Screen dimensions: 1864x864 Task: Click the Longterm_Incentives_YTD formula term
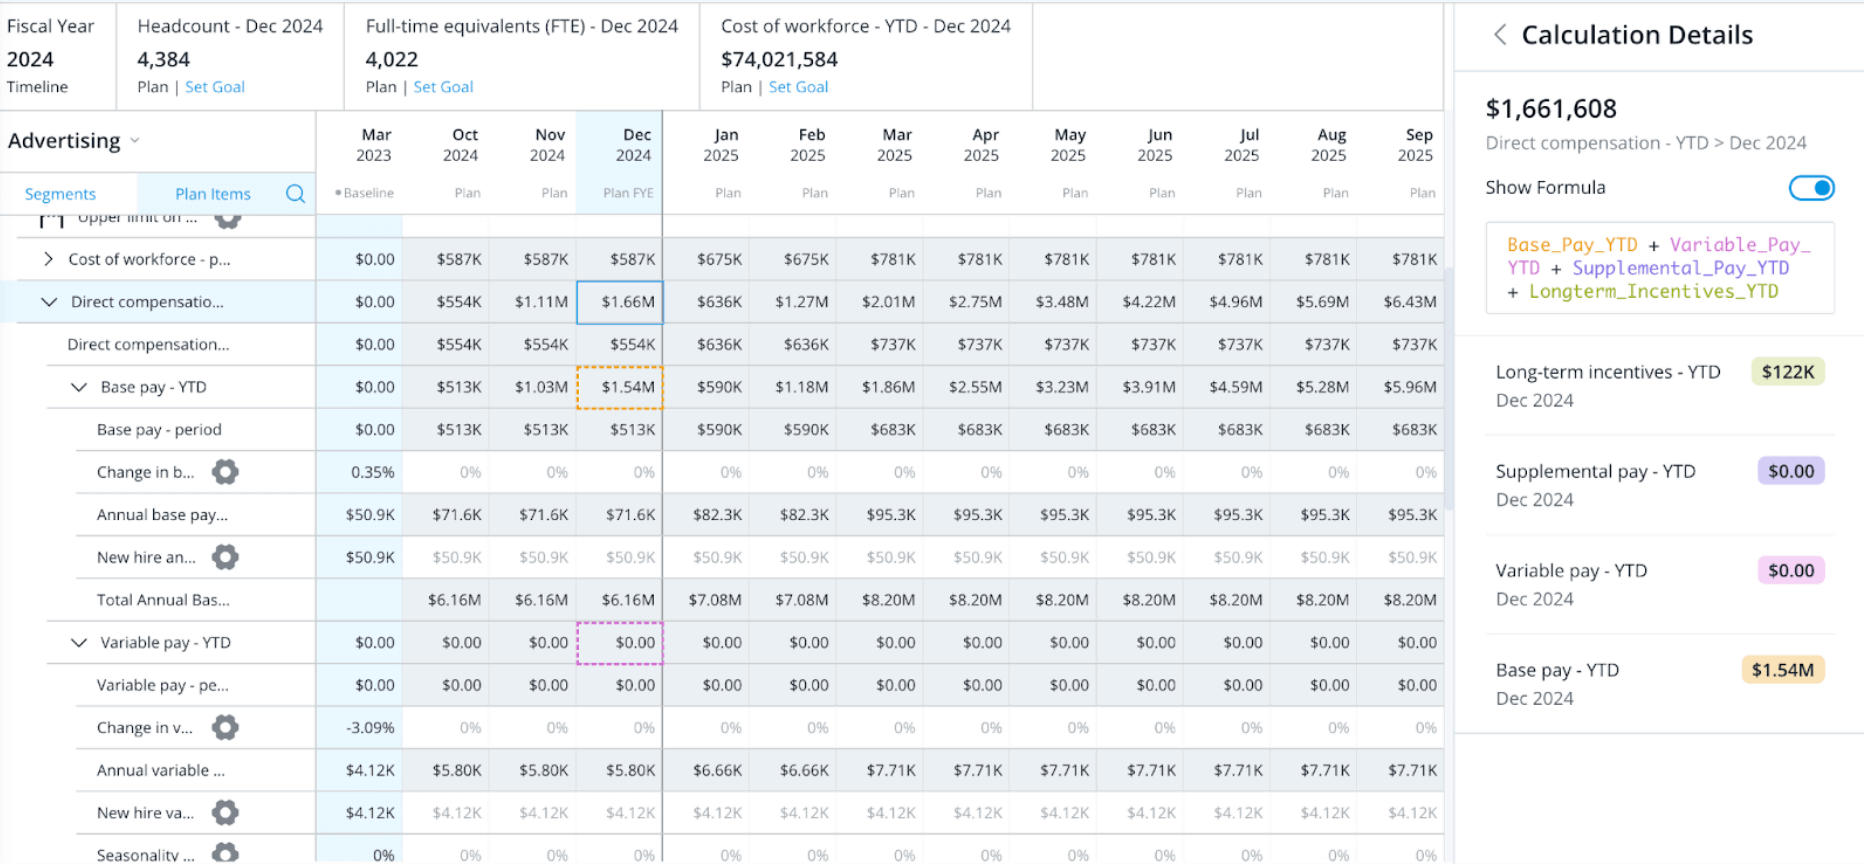click(1653, 292)
